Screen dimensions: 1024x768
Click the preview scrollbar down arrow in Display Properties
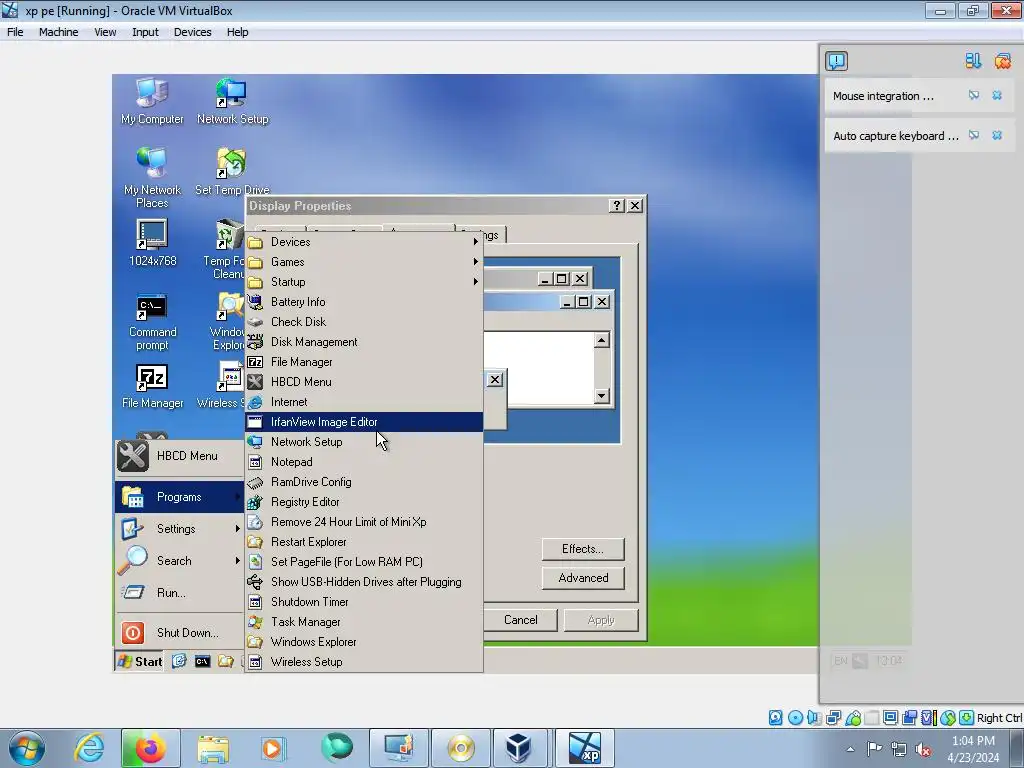(x=601, y=396)
